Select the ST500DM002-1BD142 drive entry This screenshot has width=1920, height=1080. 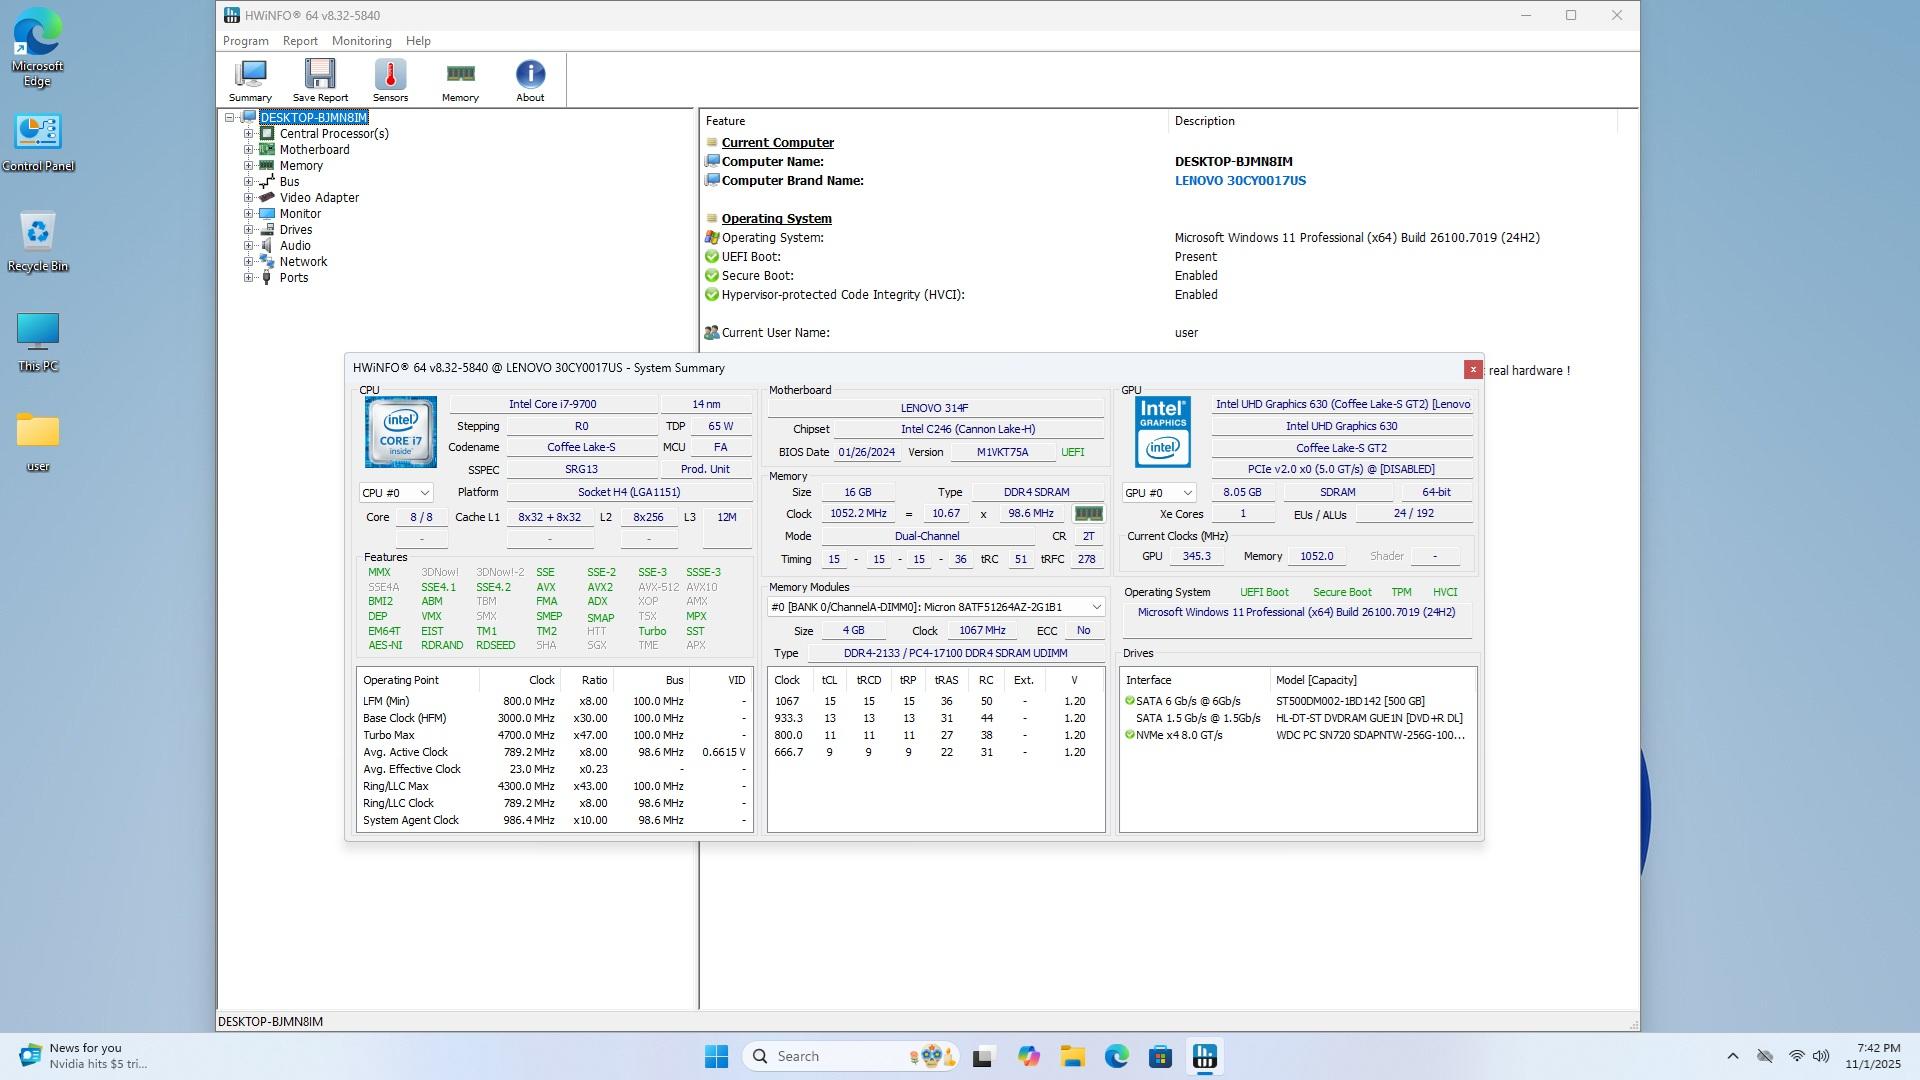click(x=1298, y=701)
